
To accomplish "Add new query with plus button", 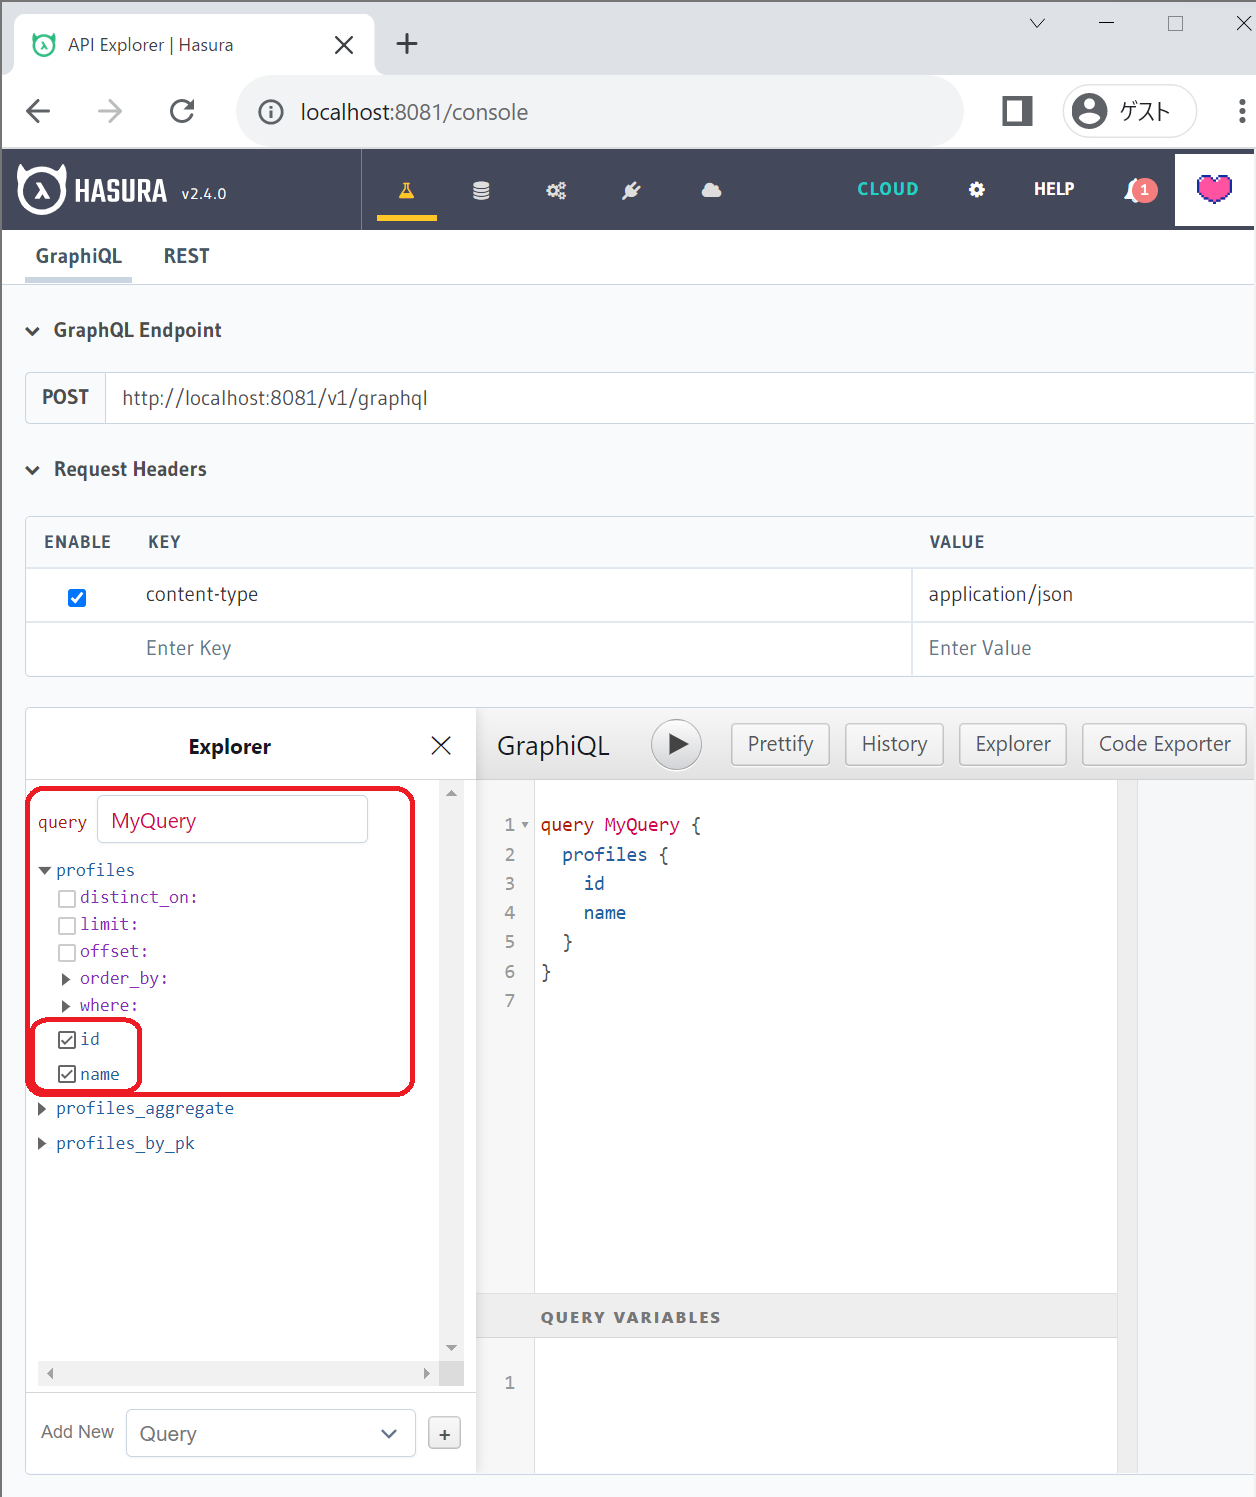I will pos(445,1434).
